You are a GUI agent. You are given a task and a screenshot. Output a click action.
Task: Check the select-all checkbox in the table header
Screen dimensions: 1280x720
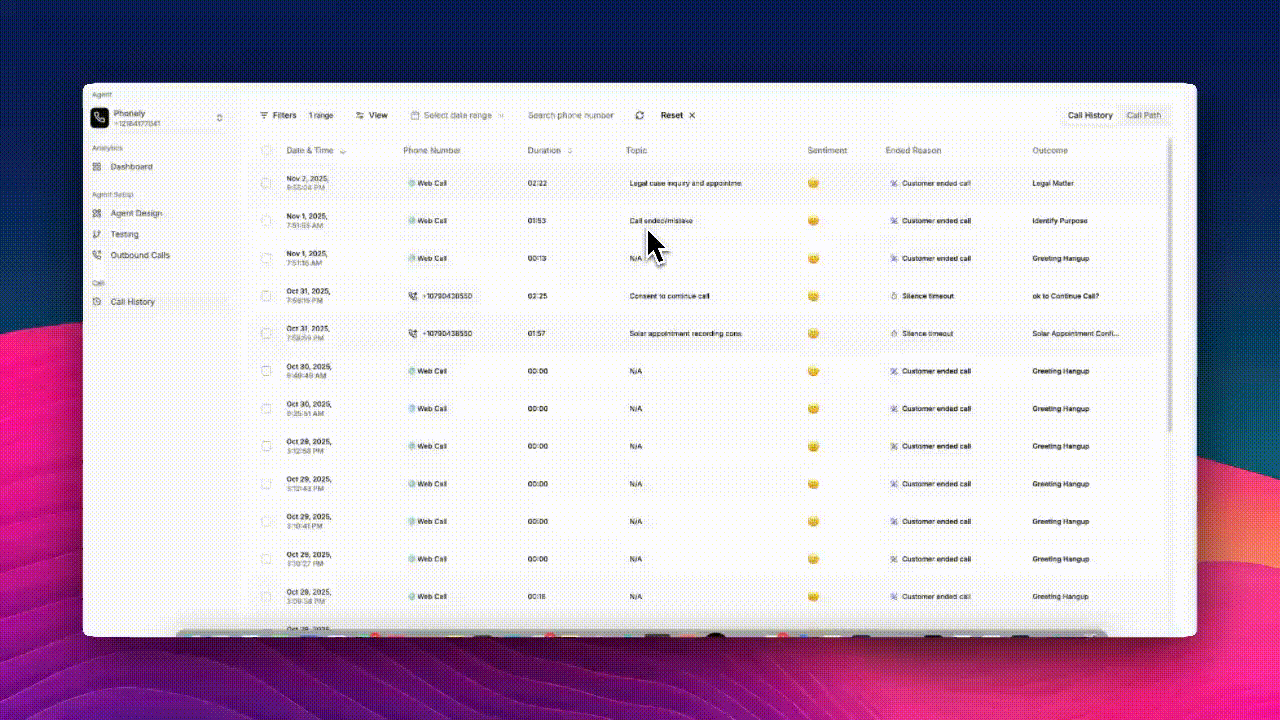(267, 150)
